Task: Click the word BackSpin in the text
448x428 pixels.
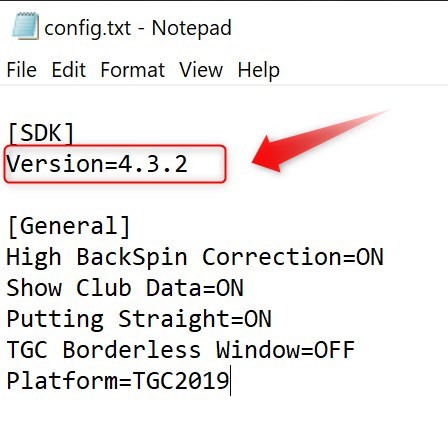Action: click(132, 258)
